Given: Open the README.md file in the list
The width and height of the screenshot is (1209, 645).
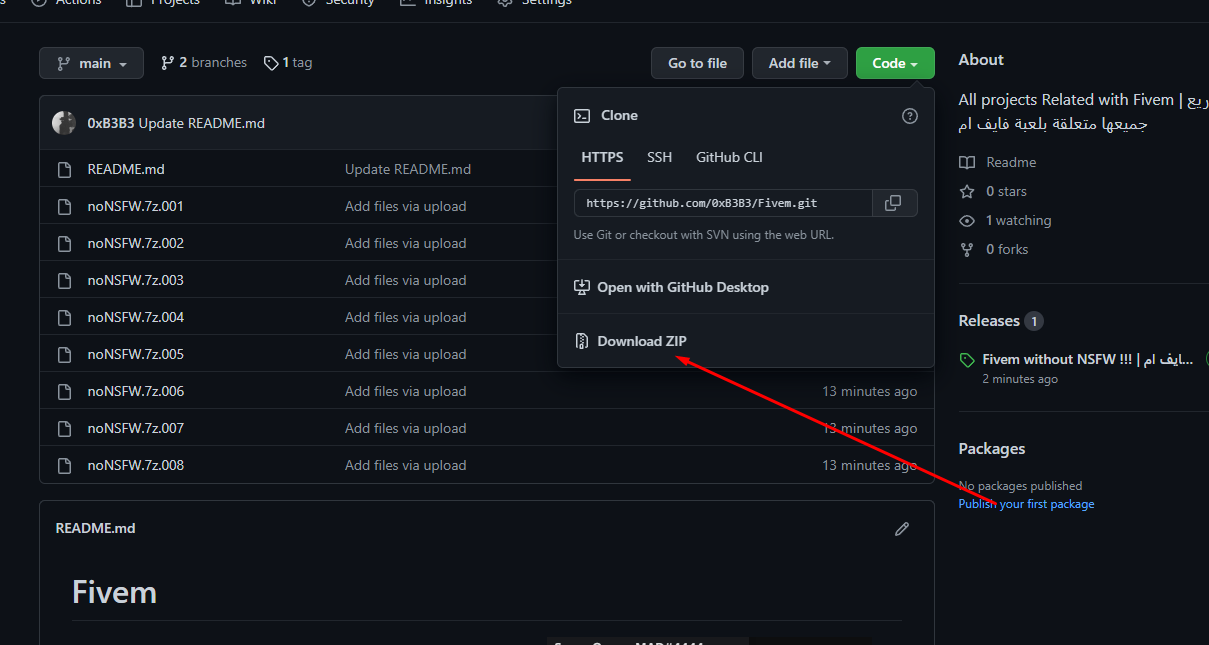Looking at the screenshot, I should click(126, 169).
